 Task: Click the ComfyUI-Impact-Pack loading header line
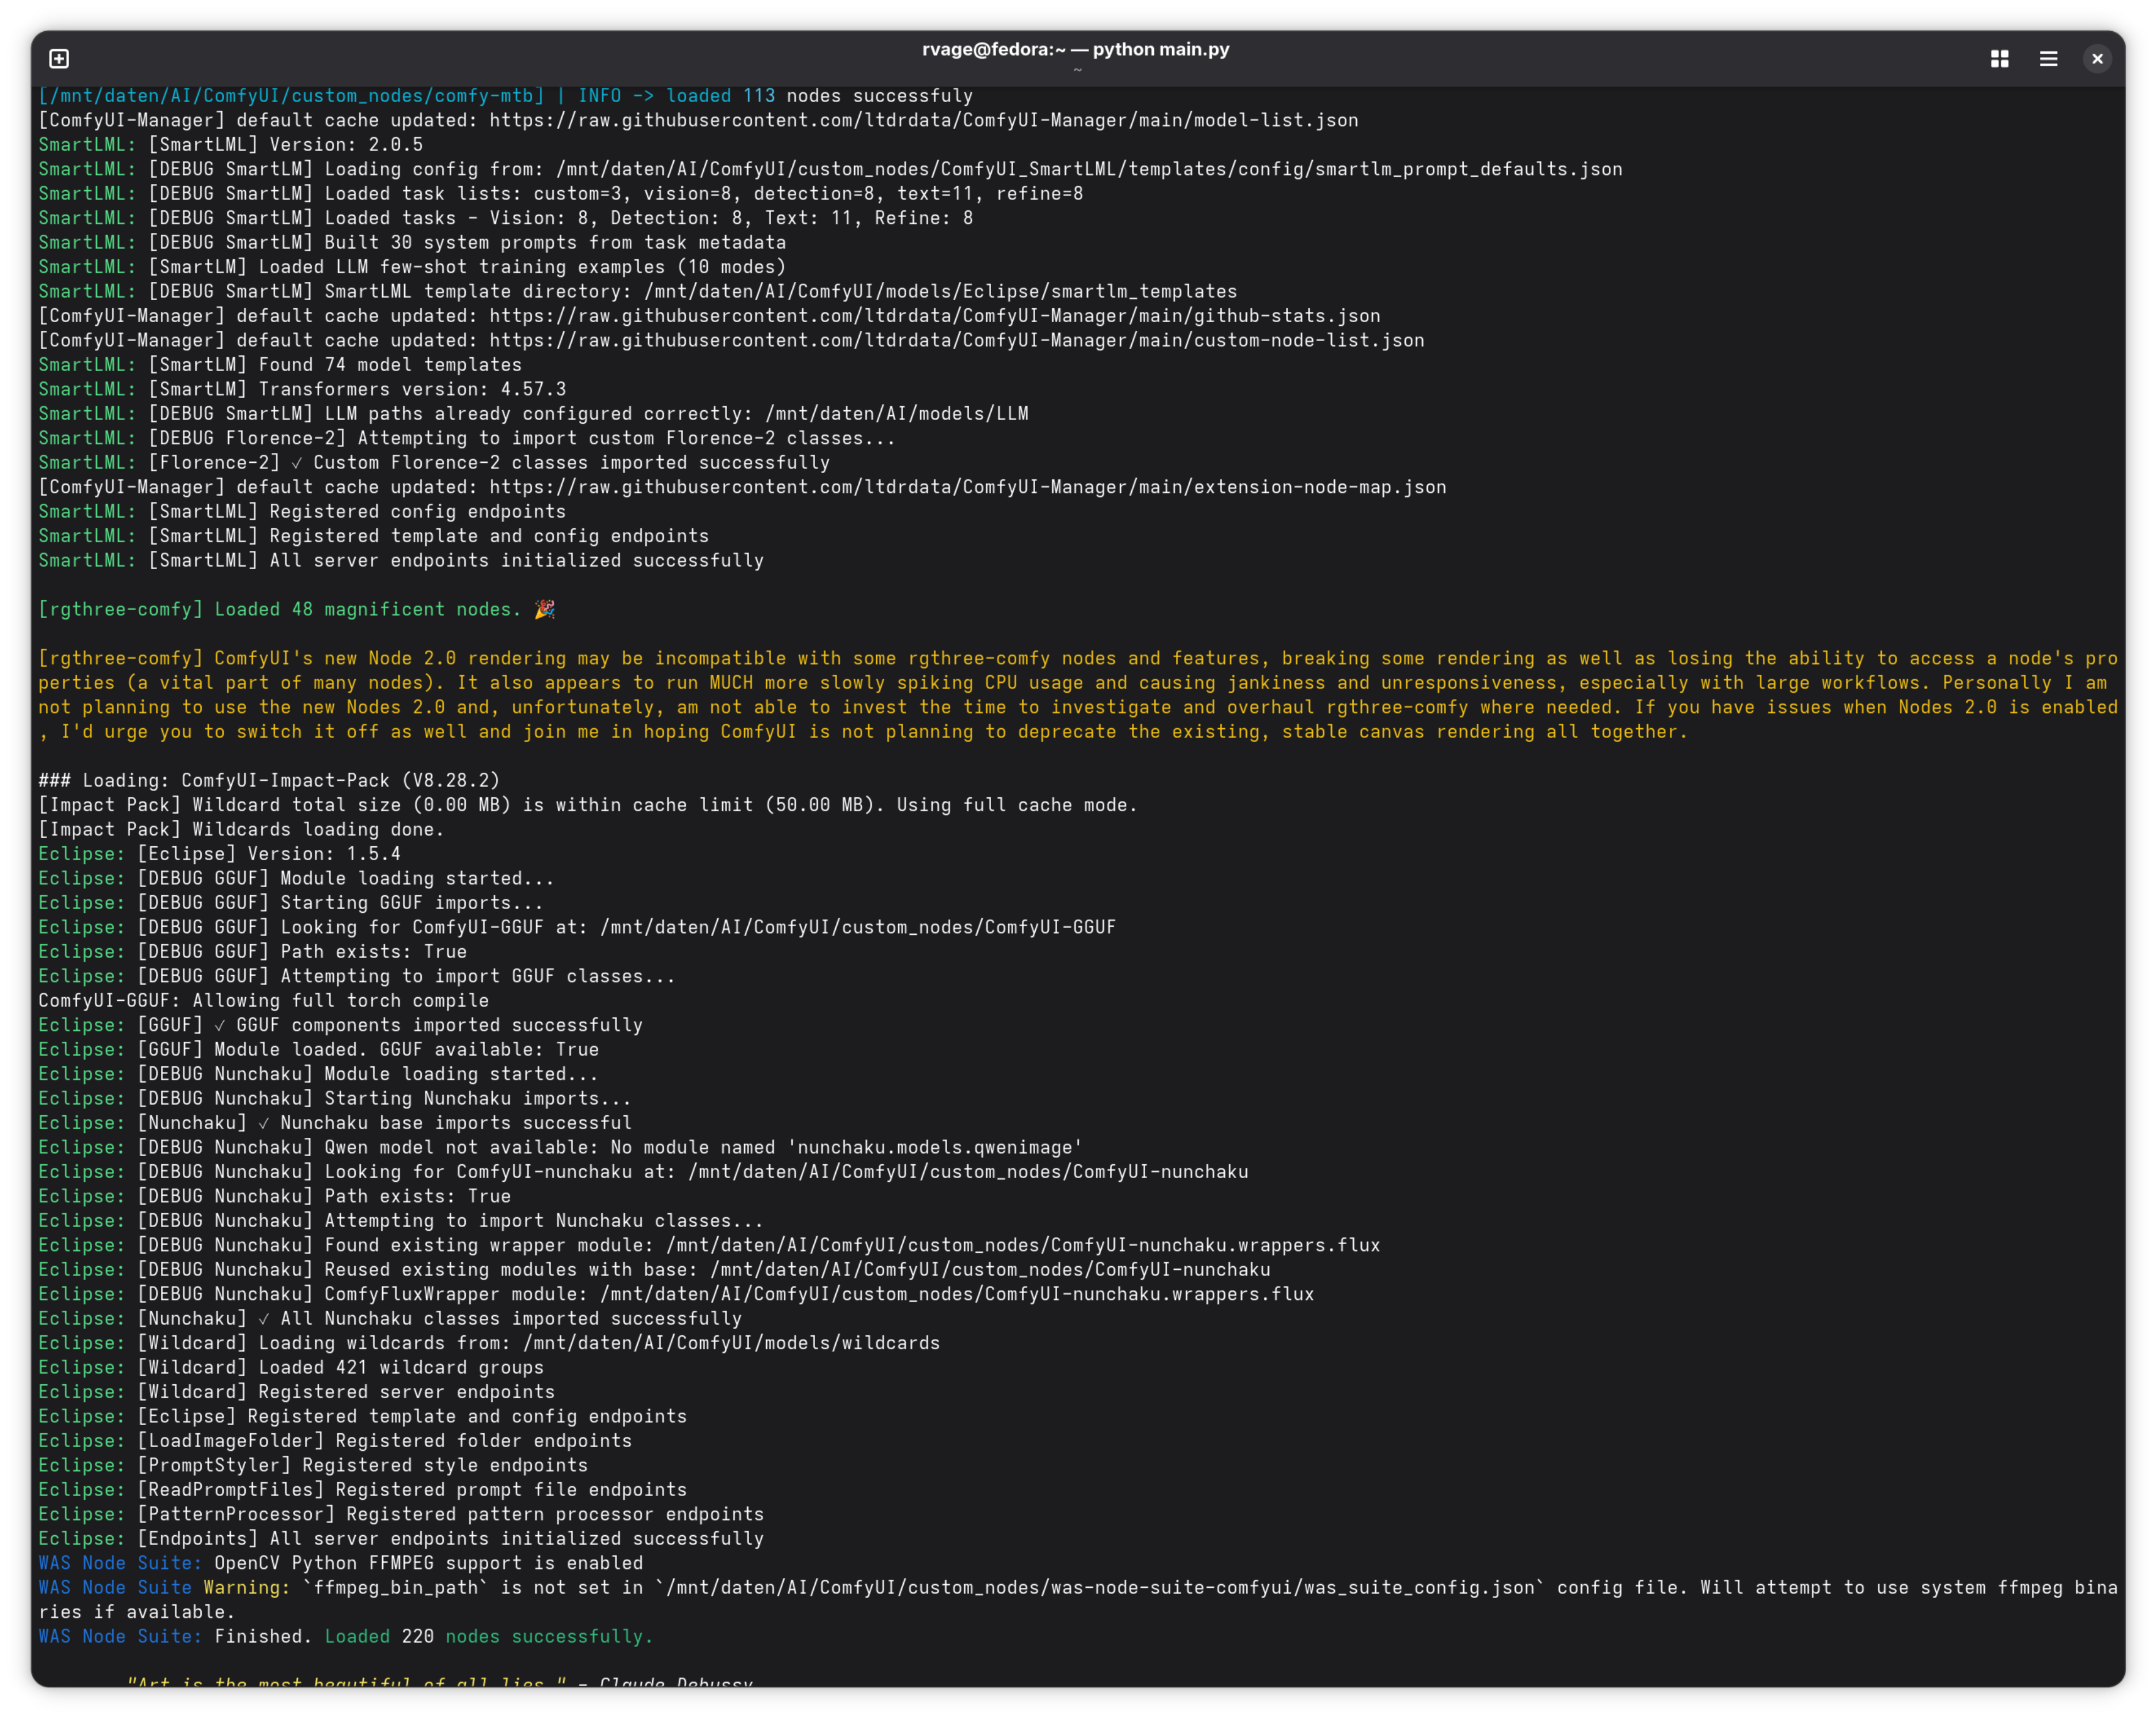pyautogui.click(x=269, y=780)
